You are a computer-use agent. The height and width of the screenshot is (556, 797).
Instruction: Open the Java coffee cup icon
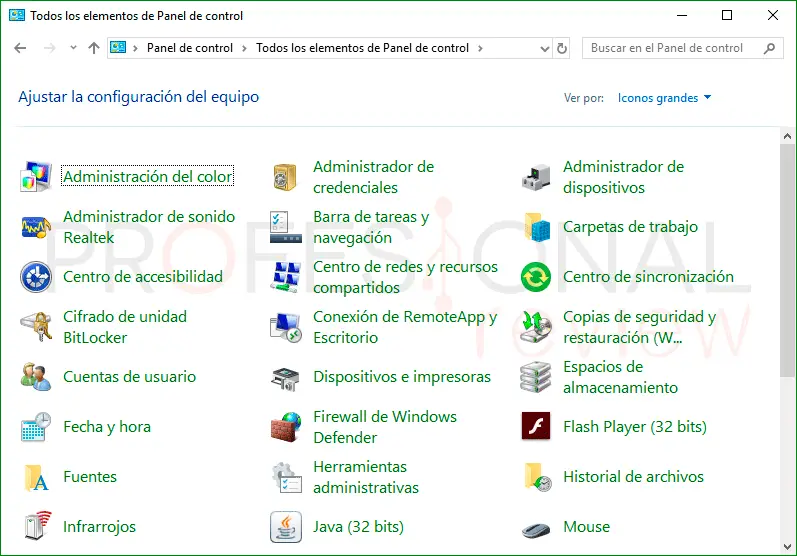tap(286, 527)
